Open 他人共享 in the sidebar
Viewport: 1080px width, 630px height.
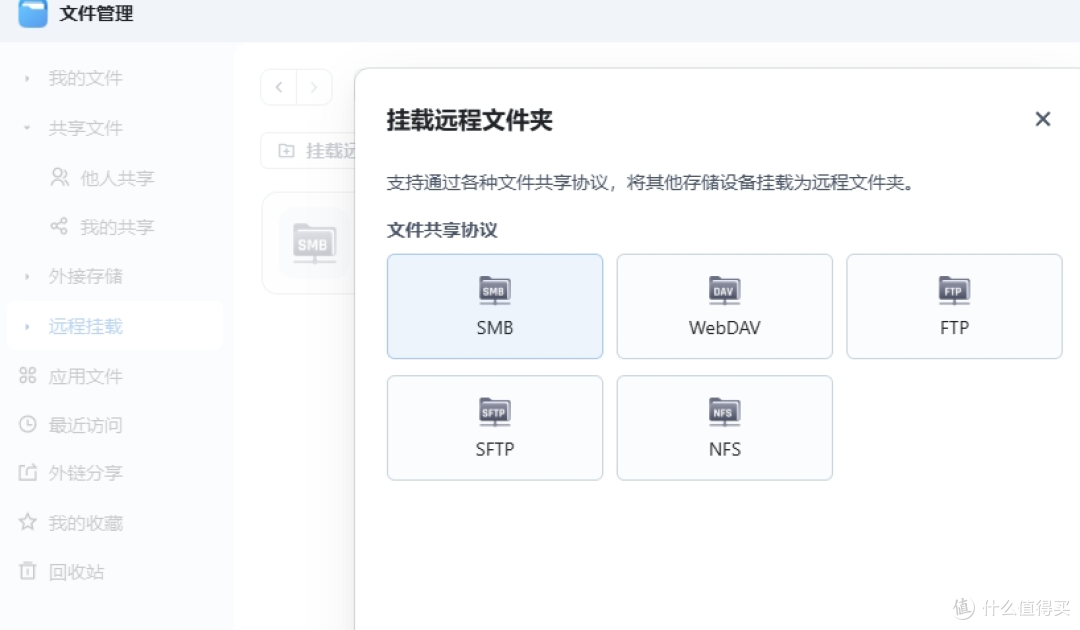(x=117, y=178)
